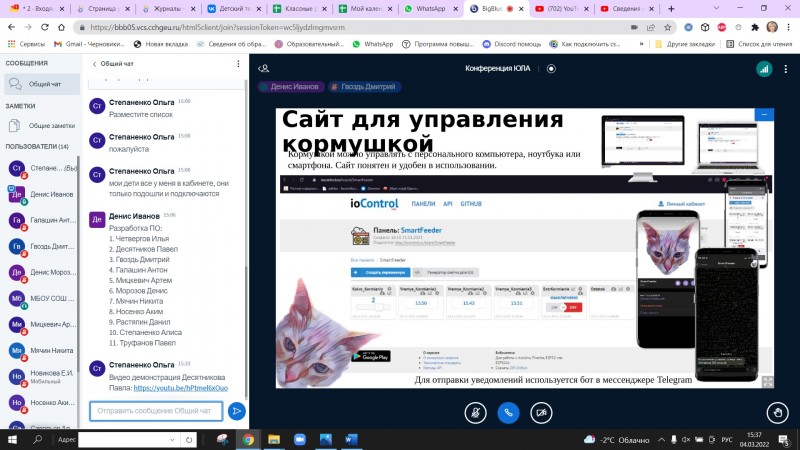Open the connection status indicator
This screenshot has height=450, width=800.
(x=764, y=68)
